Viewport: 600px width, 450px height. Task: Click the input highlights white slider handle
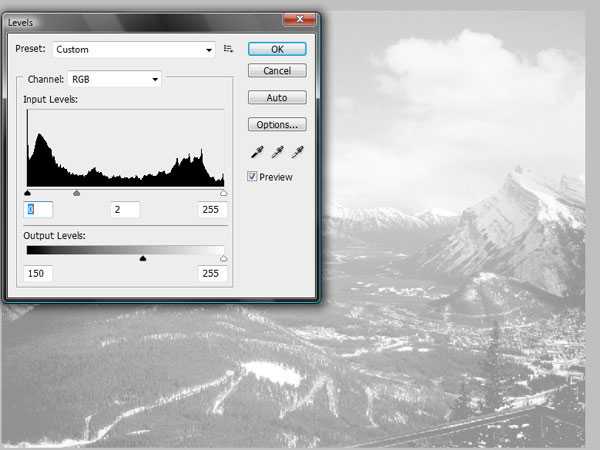click(x=223, y=193)
